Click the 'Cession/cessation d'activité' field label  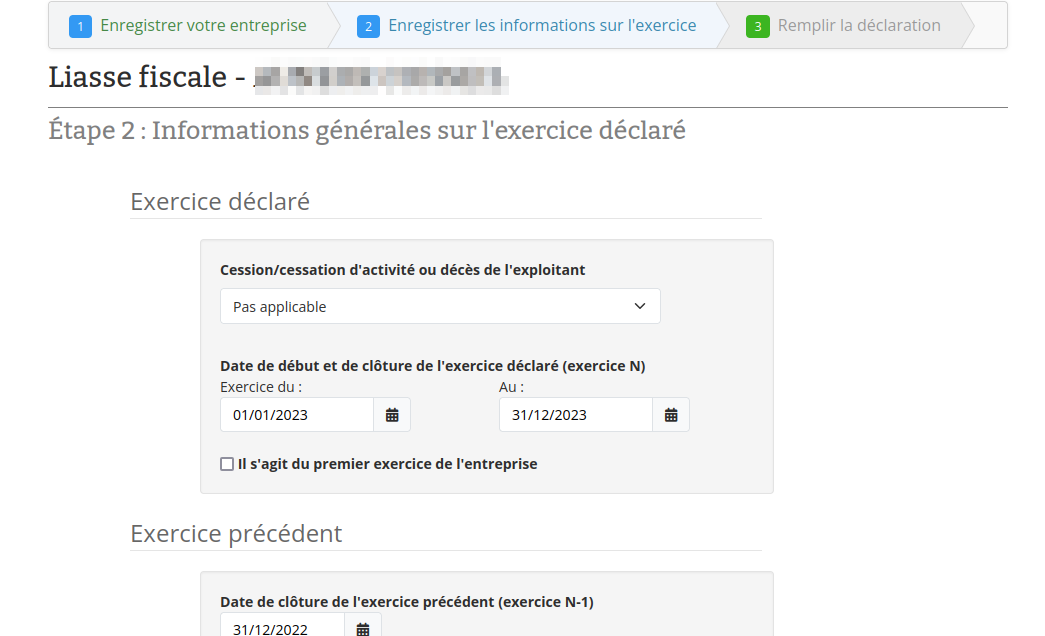click(402, 270)
